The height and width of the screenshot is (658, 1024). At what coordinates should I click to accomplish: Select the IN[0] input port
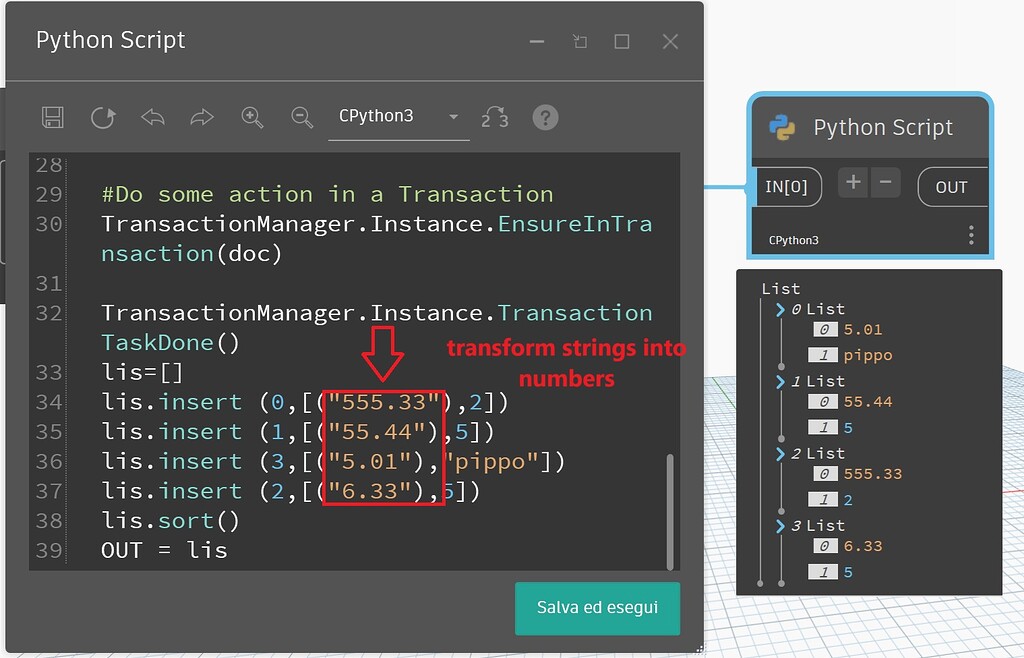pyautogui.click(x=789, y=186)
